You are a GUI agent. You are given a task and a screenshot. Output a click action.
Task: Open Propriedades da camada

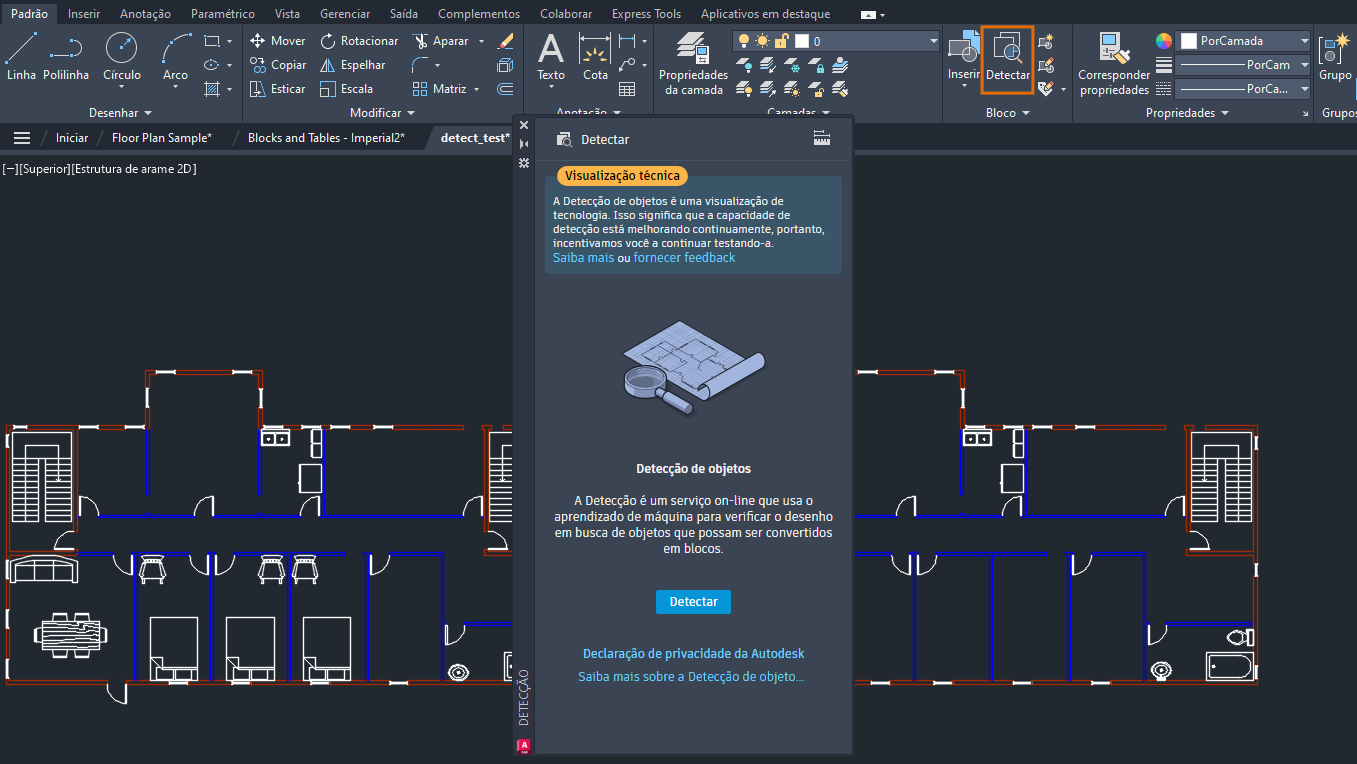coord(692,63)
